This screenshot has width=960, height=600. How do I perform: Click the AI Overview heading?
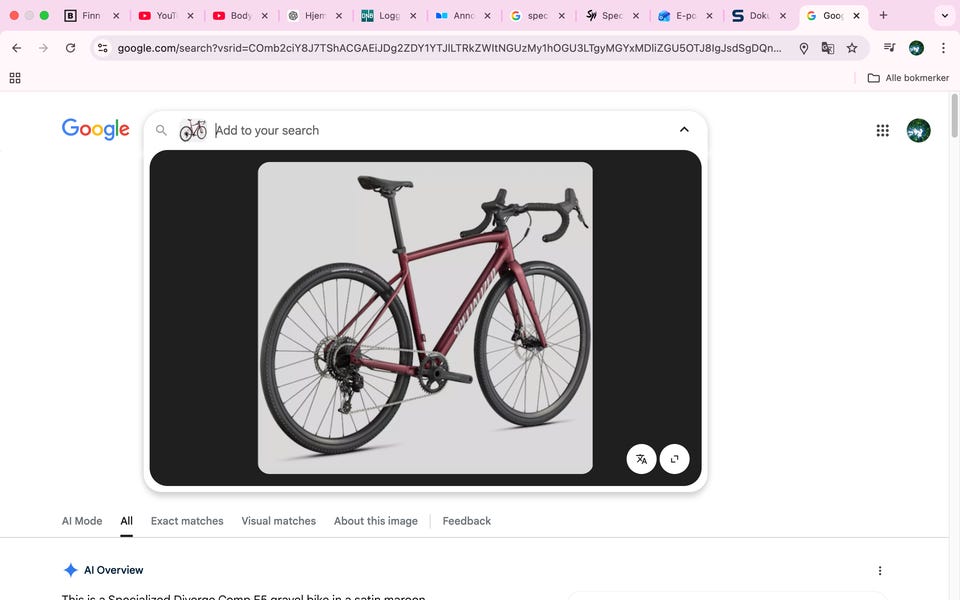coord(113,570)
